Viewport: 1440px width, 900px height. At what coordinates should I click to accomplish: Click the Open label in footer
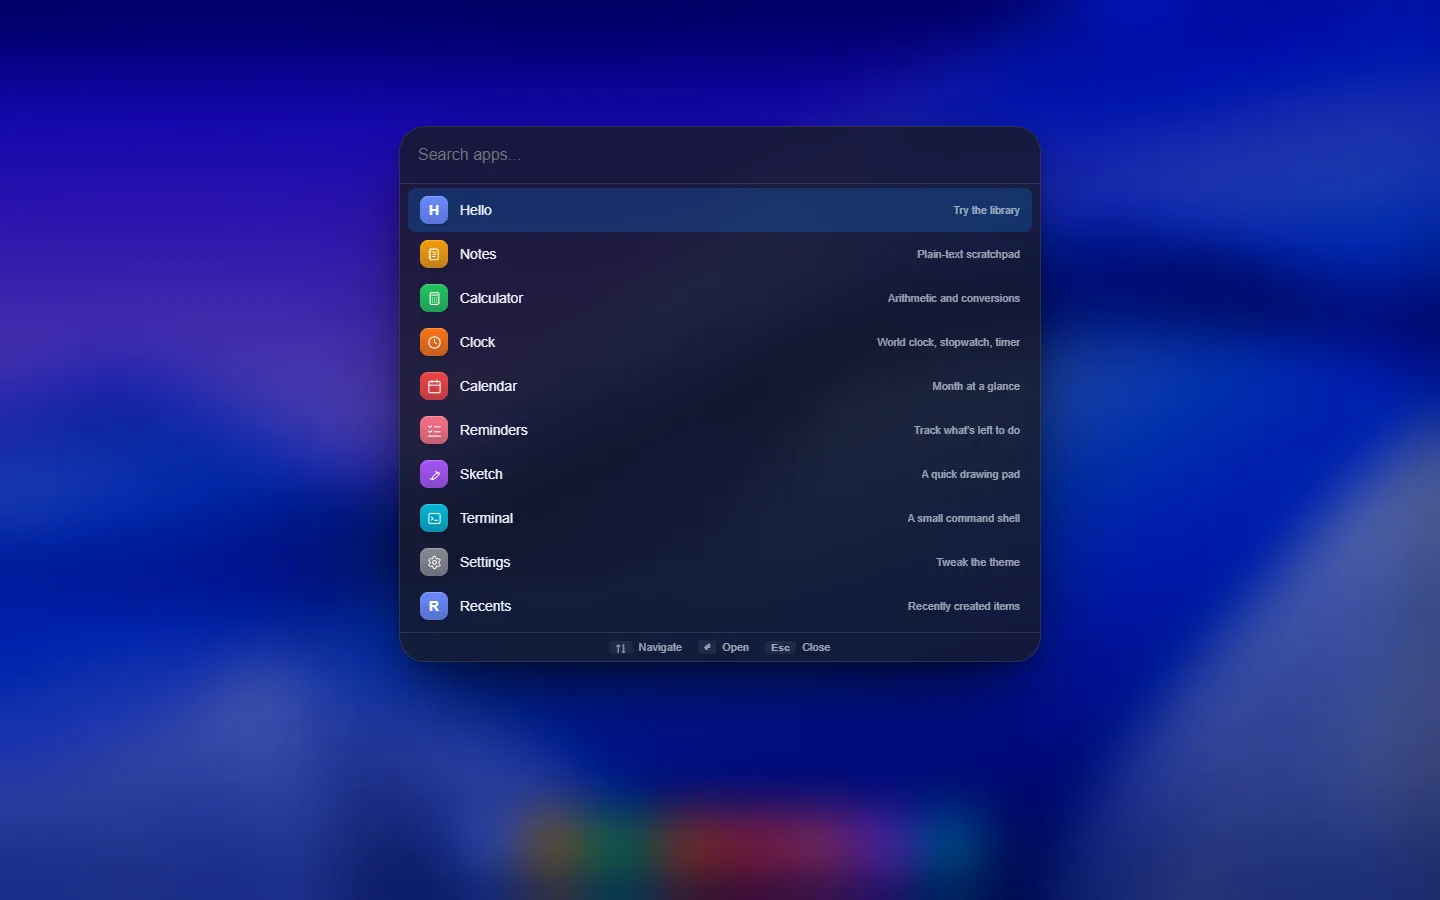click(x=736, y=648)
